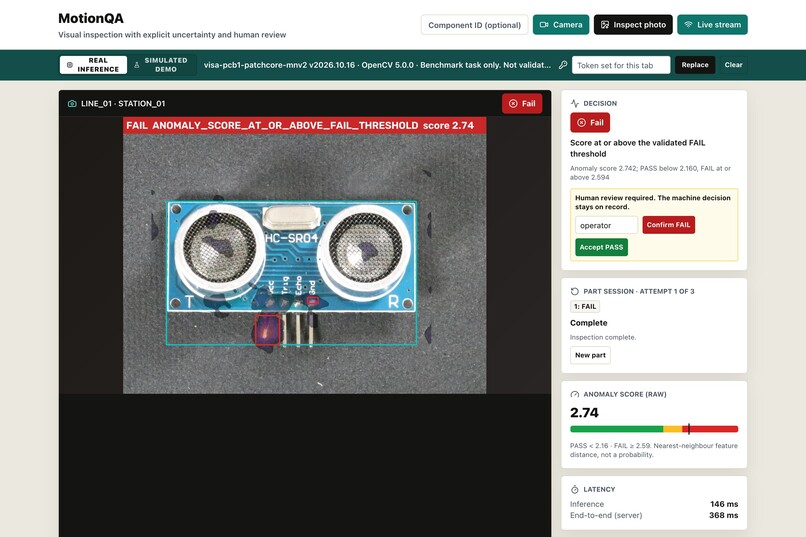Click the LINE_01 · STATION_01 label
Image resolution: width=806 pixels, height=537 pixels.
point(123,103)
